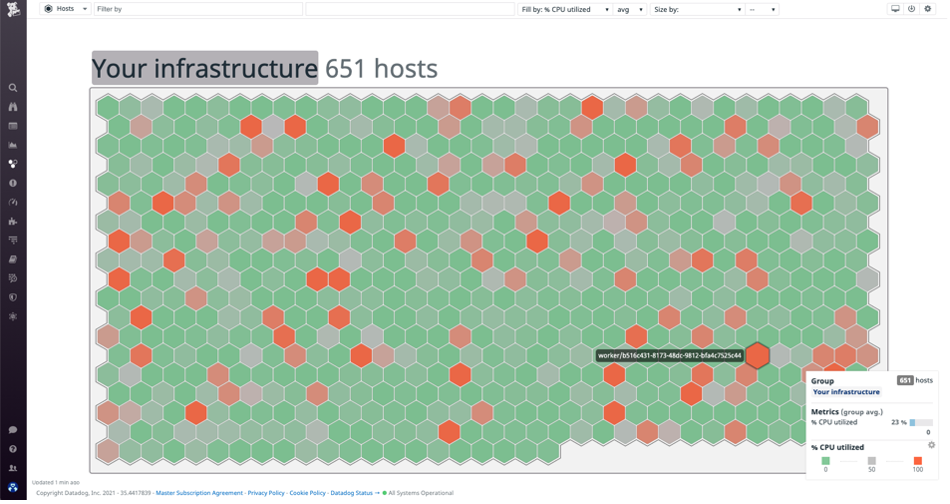Open the size aggregation dropdown showing dashes

[762, 10]
